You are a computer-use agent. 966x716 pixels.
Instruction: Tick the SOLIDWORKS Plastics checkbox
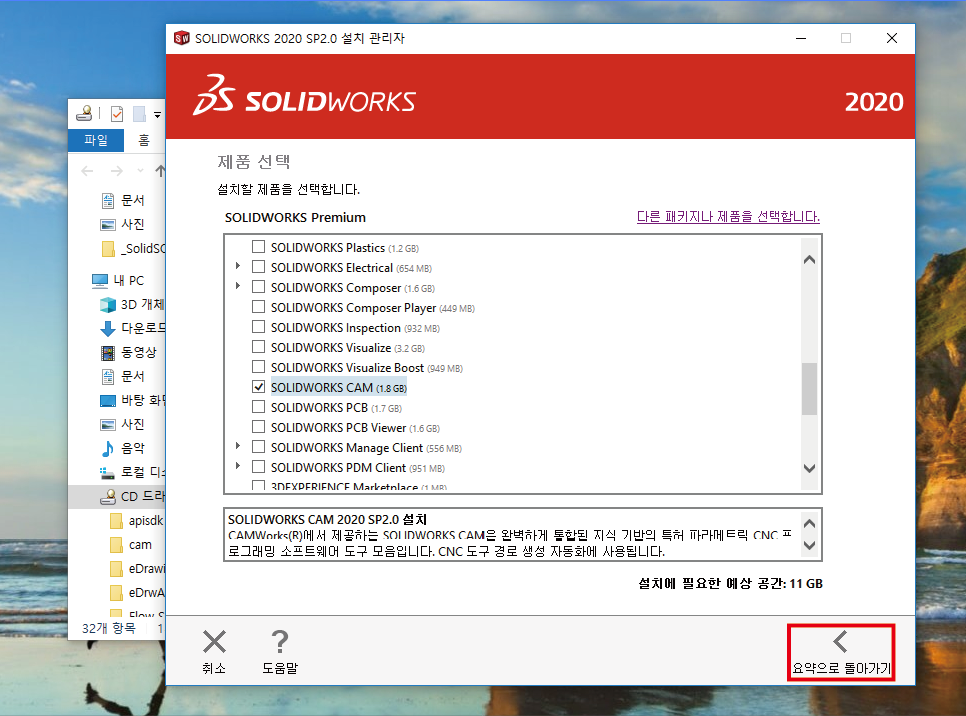pyautogui.click(x=259, y=247)
